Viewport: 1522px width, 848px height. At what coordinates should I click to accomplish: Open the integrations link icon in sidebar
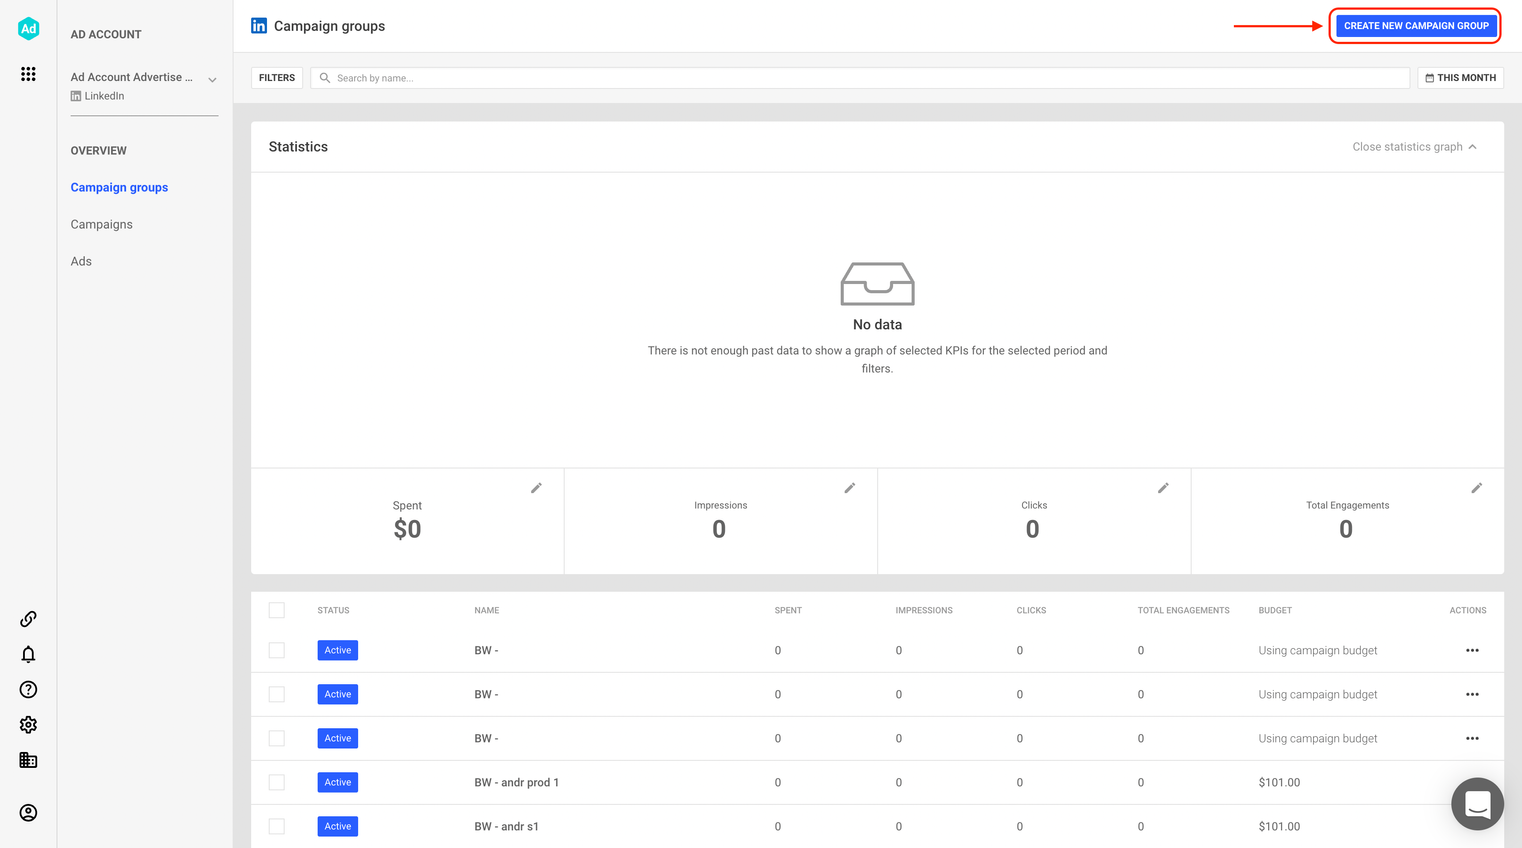28,619
